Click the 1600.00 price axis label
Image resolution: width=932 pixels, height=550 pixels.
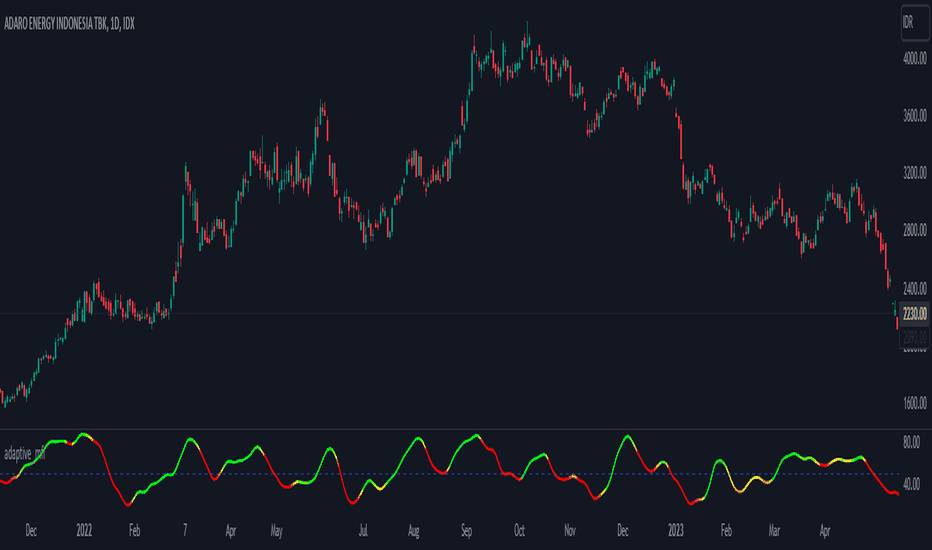pyautogui.click(x=914, y=403)
